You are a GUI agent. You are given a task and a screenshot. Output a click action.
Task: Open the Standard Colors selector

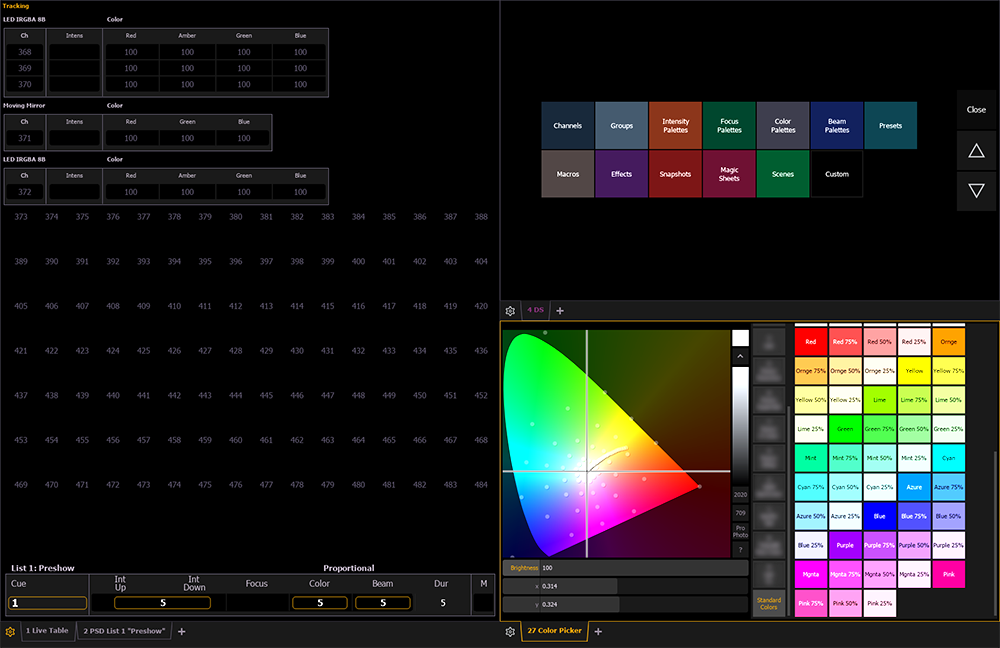(768, 603)
